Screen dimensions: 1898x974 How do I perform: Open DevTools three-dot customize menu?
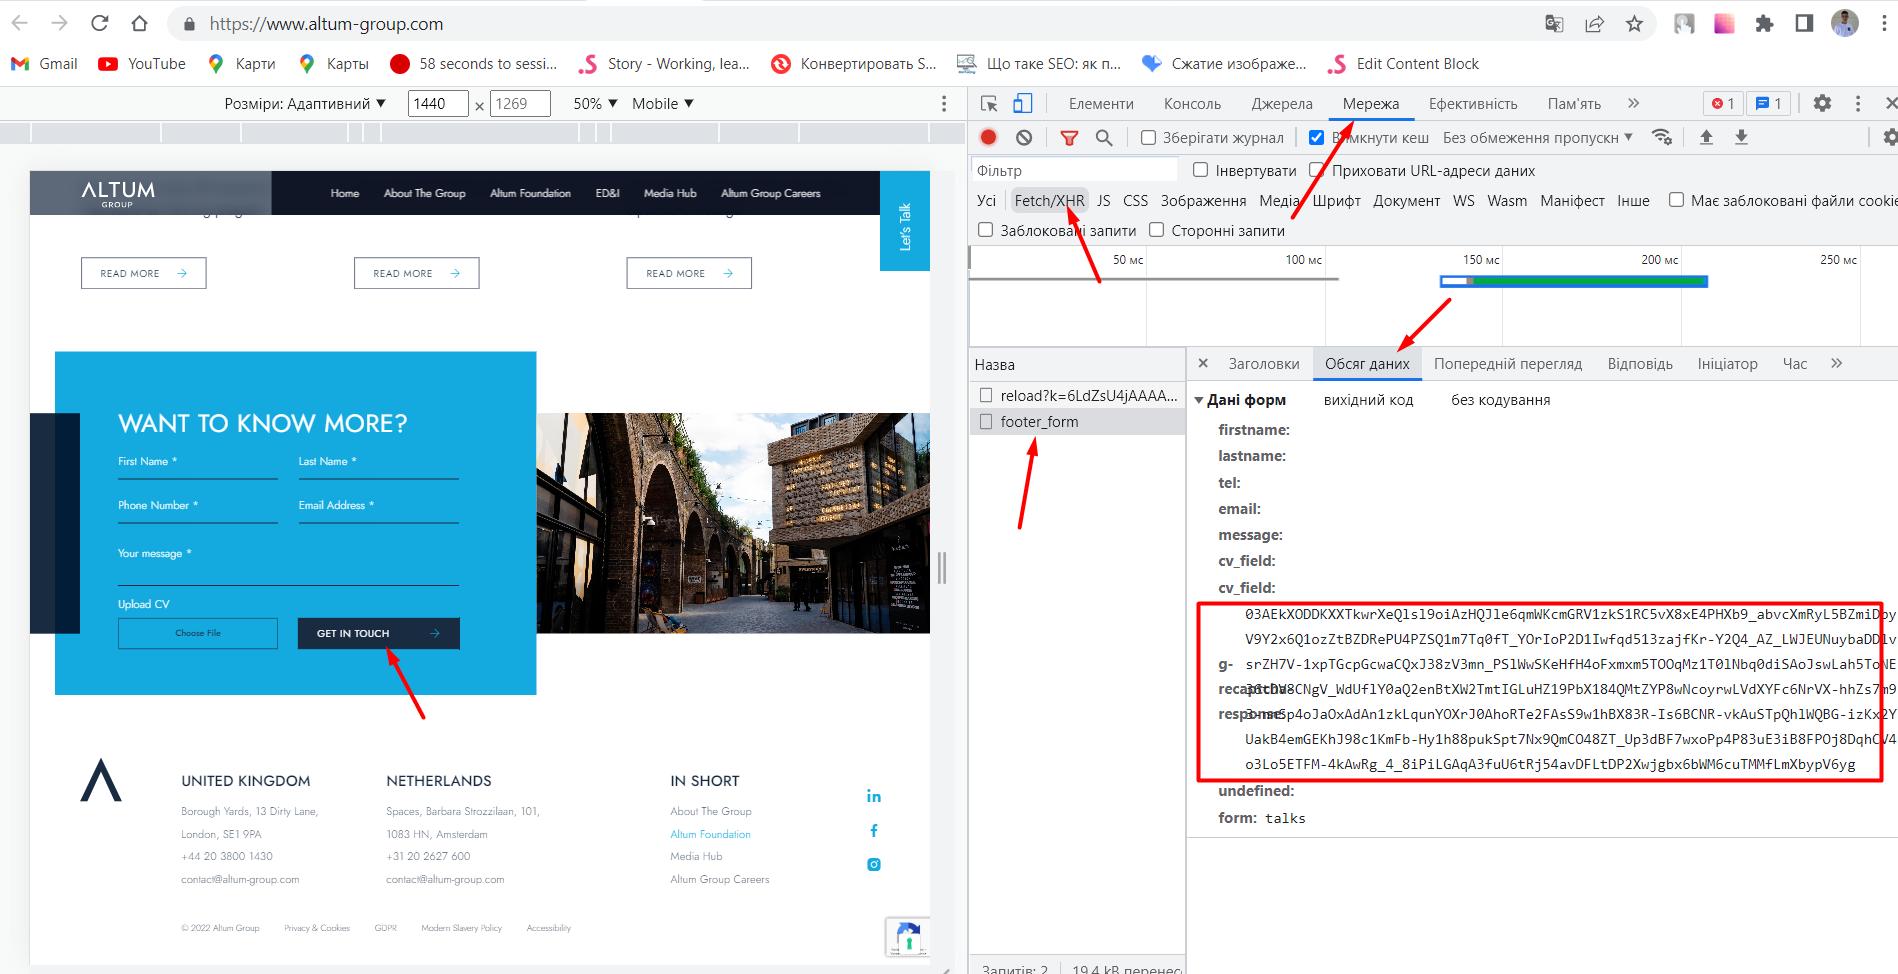tap(1858, 103)
